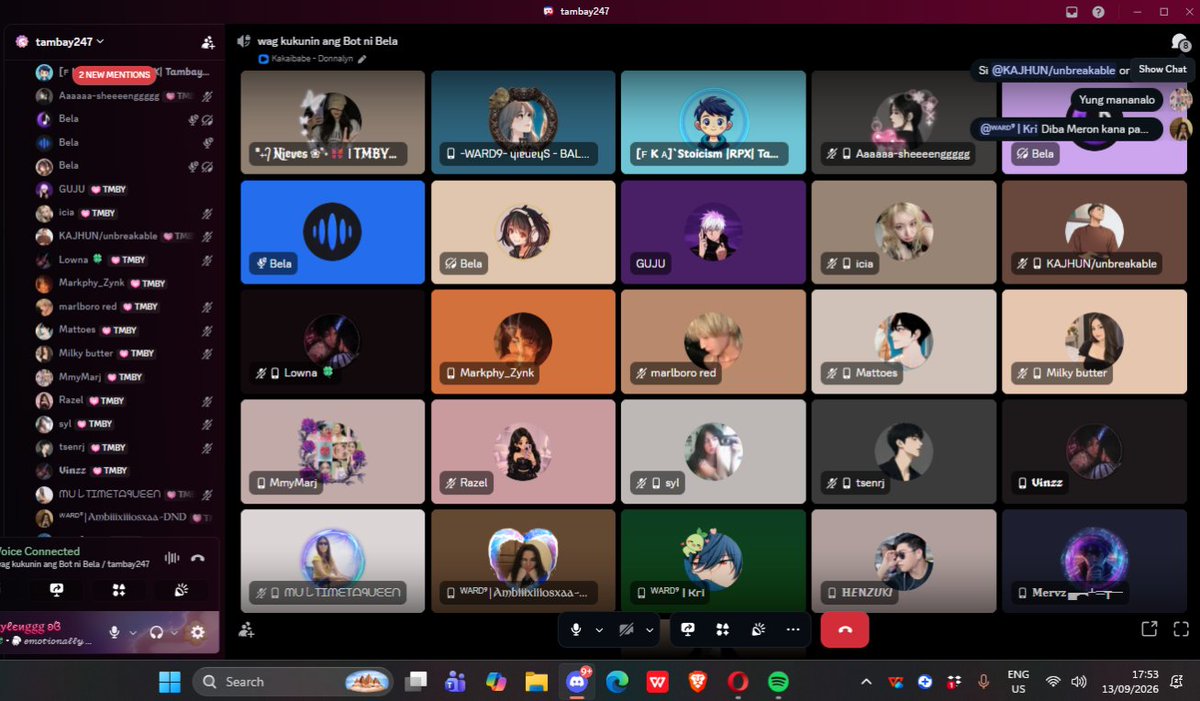Open camera options arrow in call bar
Viewport: 1200px width, 701px height.
point(650,630)
